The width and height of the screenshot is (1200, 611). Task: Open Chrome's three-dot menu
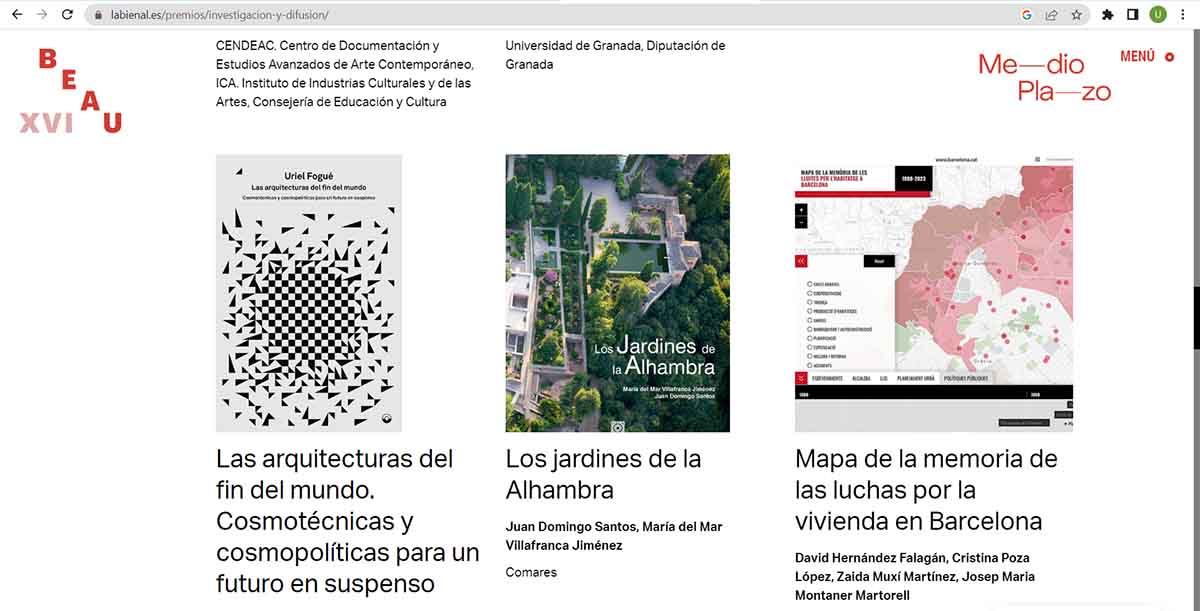tap(1184, 15)
